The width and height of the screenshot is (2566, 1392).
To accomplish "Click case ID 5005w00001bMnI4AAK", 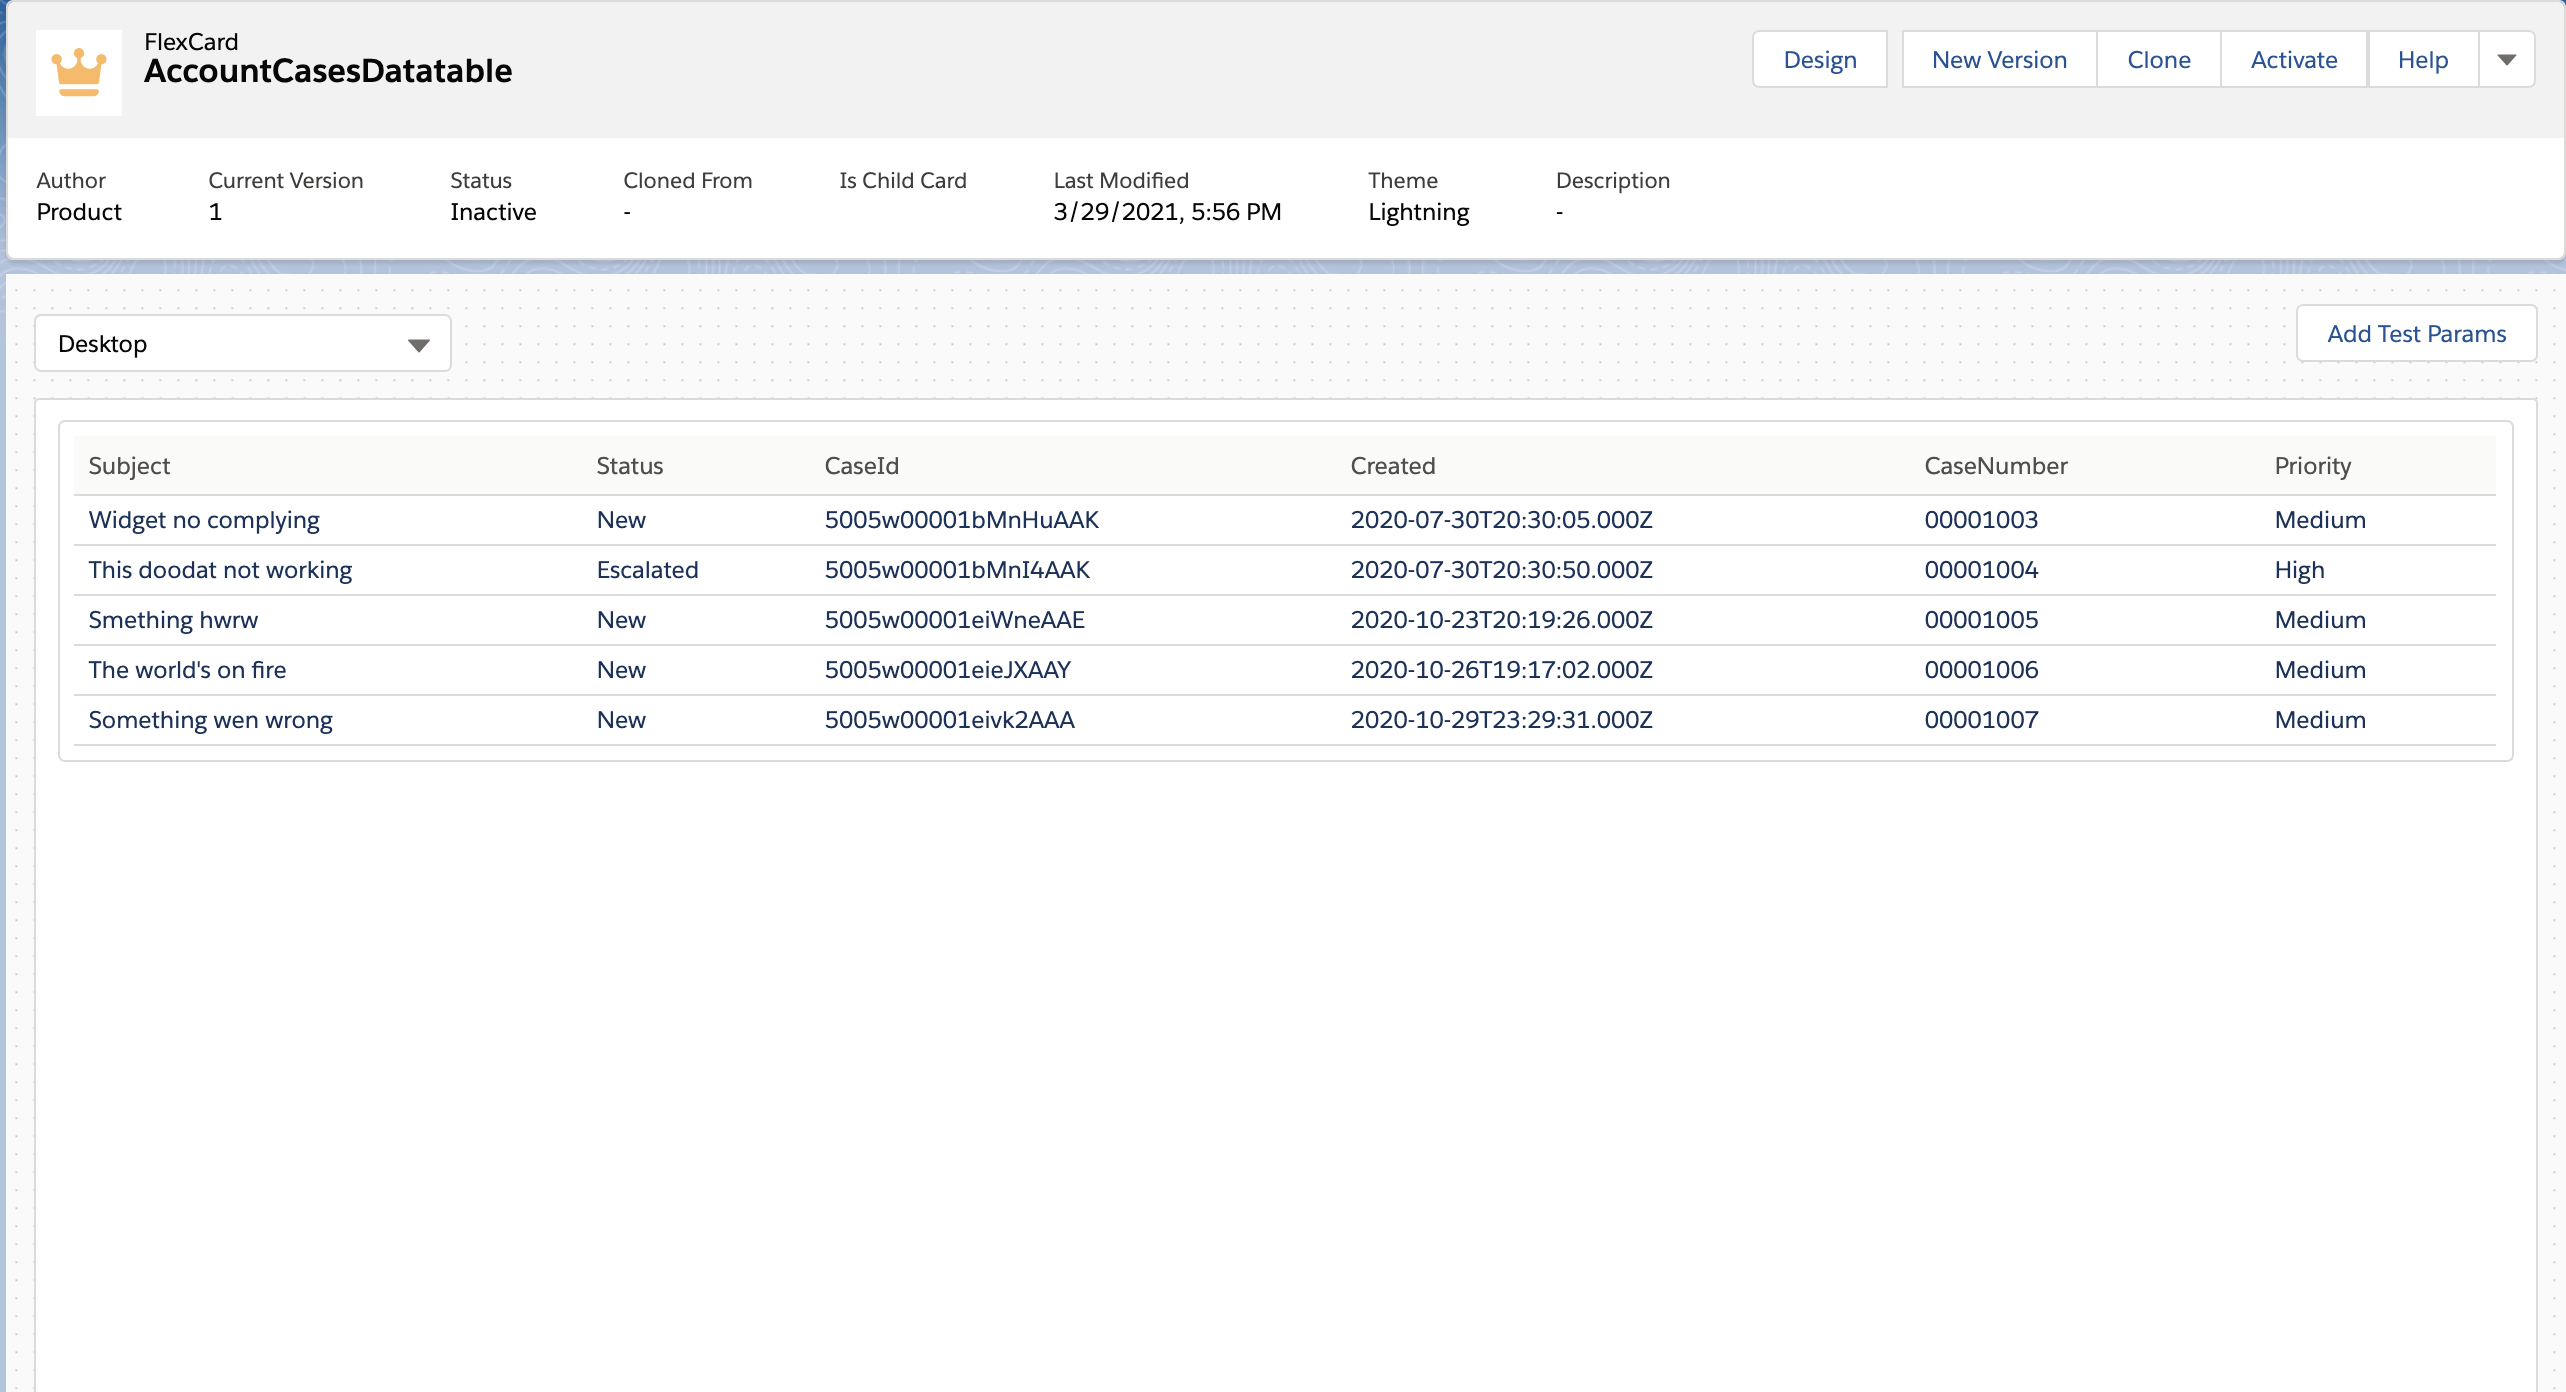I will coord(957,570).
